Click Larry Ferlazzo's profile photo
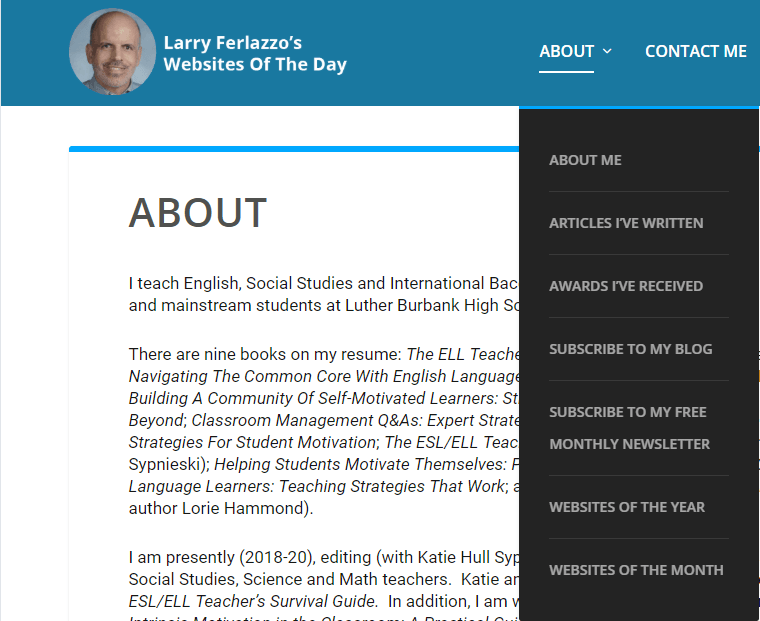This screenshot has width=760, height=621. coord(112,52)
